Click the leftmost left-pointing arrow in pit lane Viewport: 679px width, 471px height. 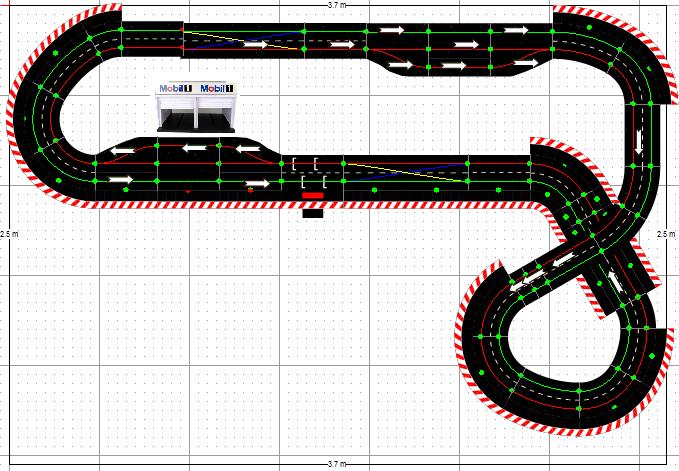click(x=125, y=152)
